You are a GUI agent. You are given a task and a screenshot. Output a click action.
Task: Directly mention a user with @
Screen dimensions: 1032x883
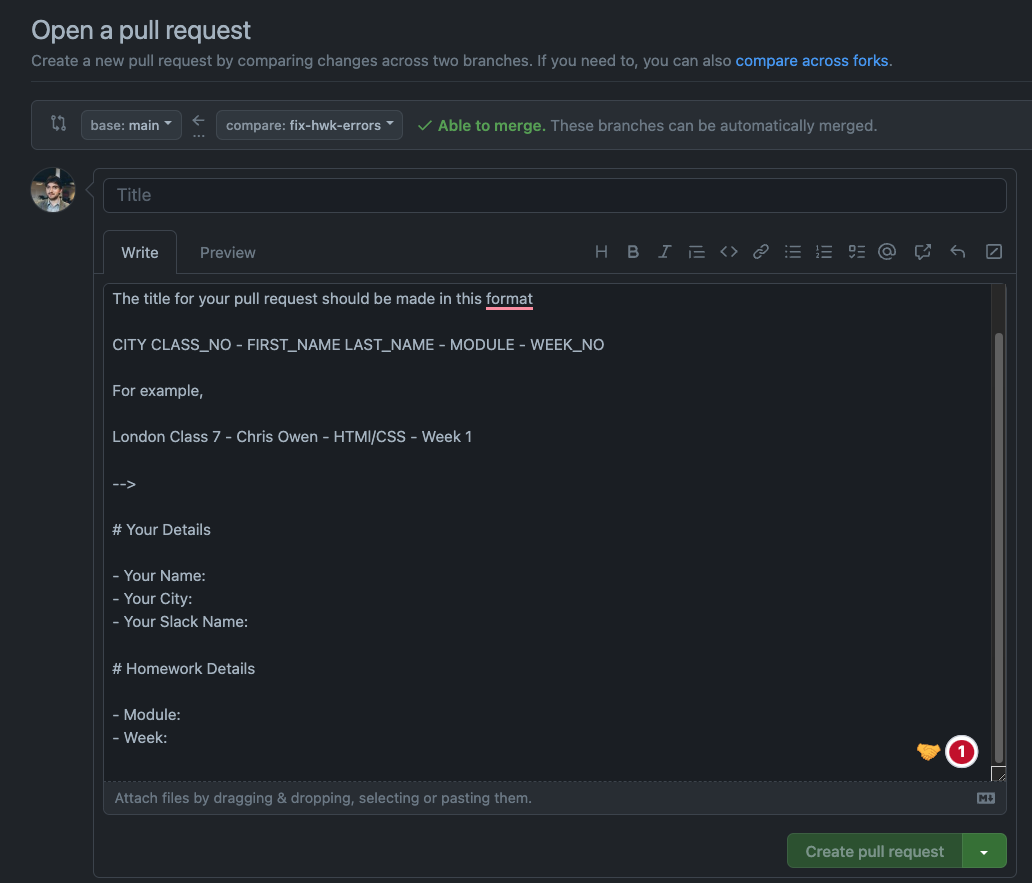coord(887,251)
